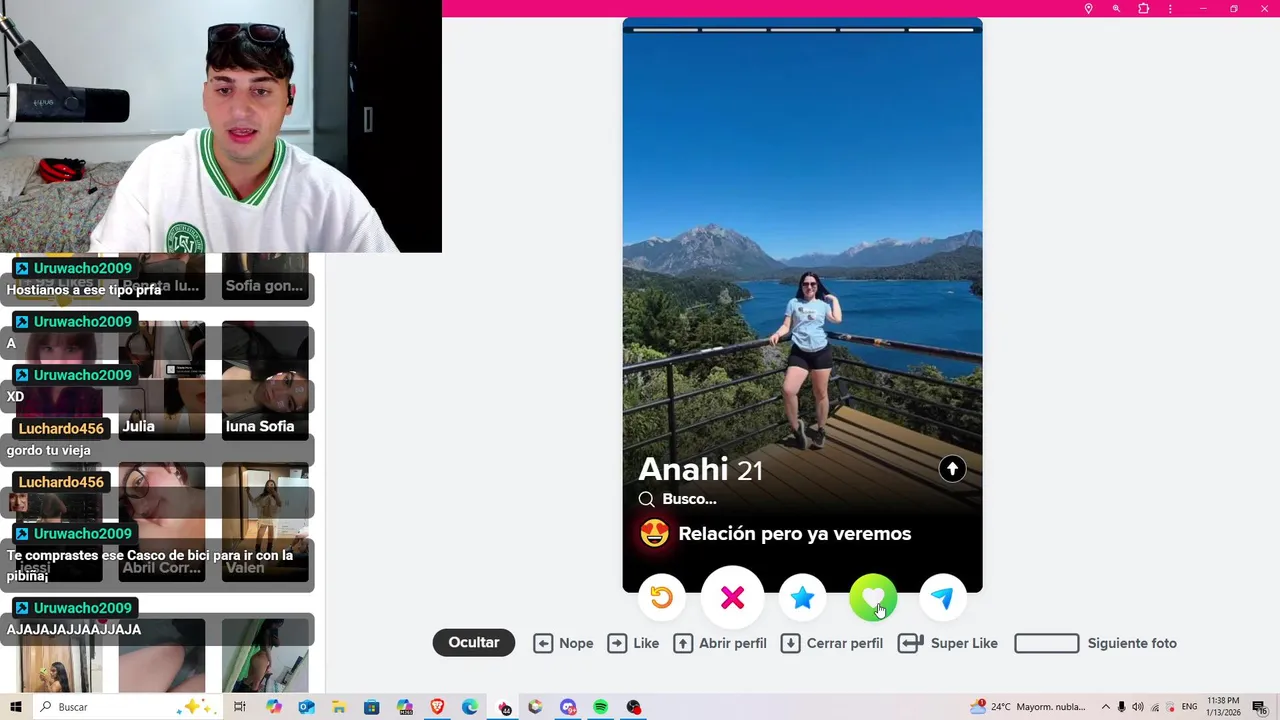Screen dimensions: 1280x720
Task: Click the pink X Nope button
Action: (x=732, y=598)
